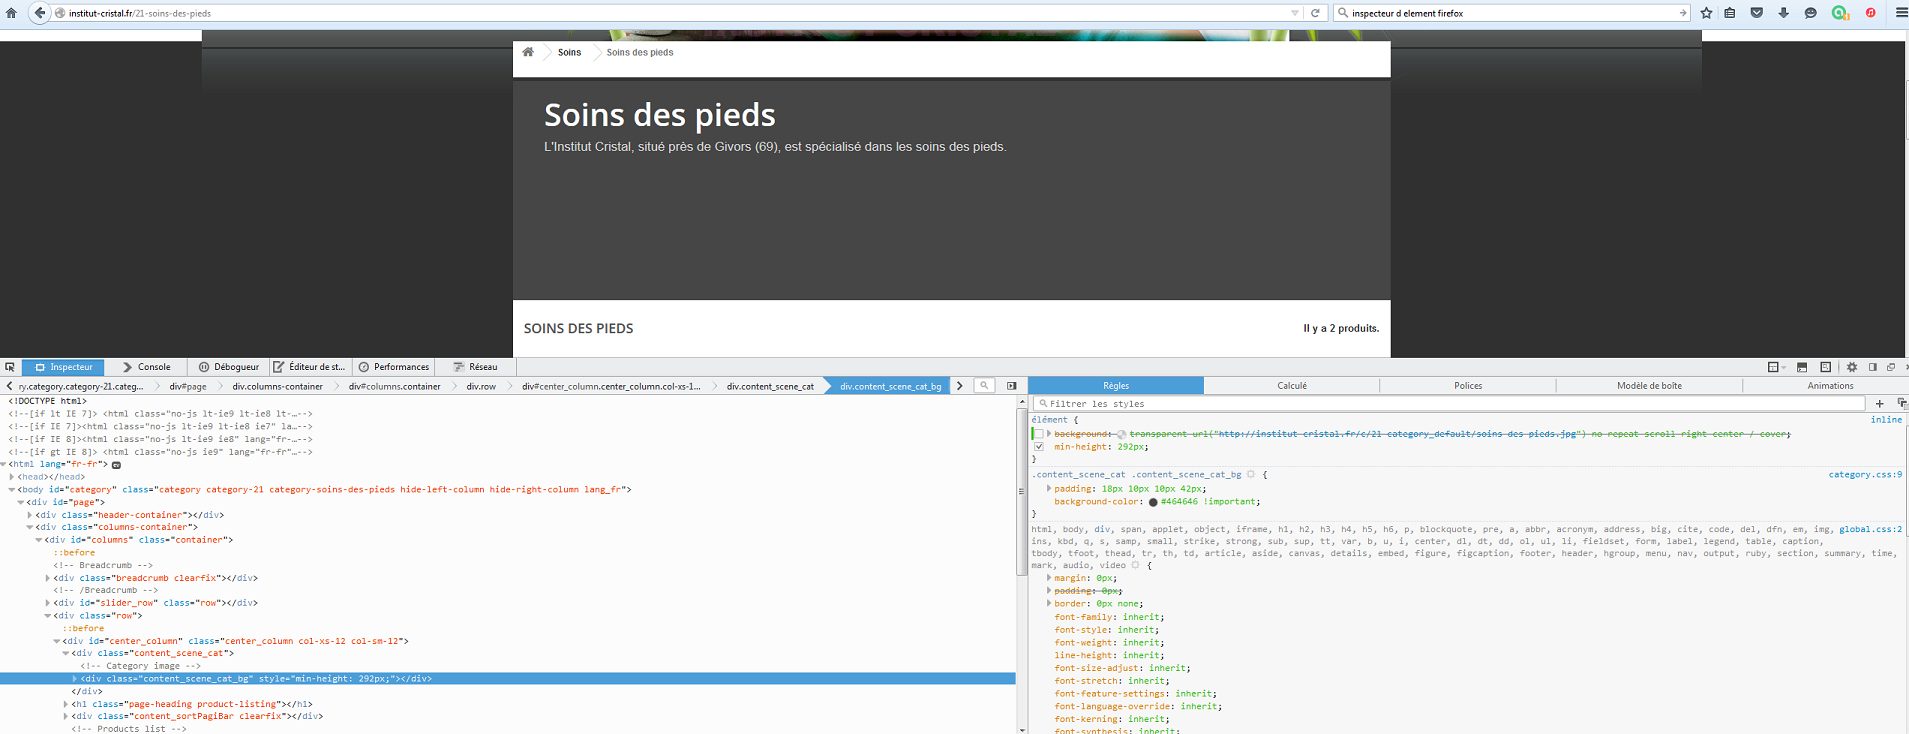Image resolution: width=1909 pixels, height=734 pixels.
Task: Select the Polices sidebar tab
Action: (1468, 386)
